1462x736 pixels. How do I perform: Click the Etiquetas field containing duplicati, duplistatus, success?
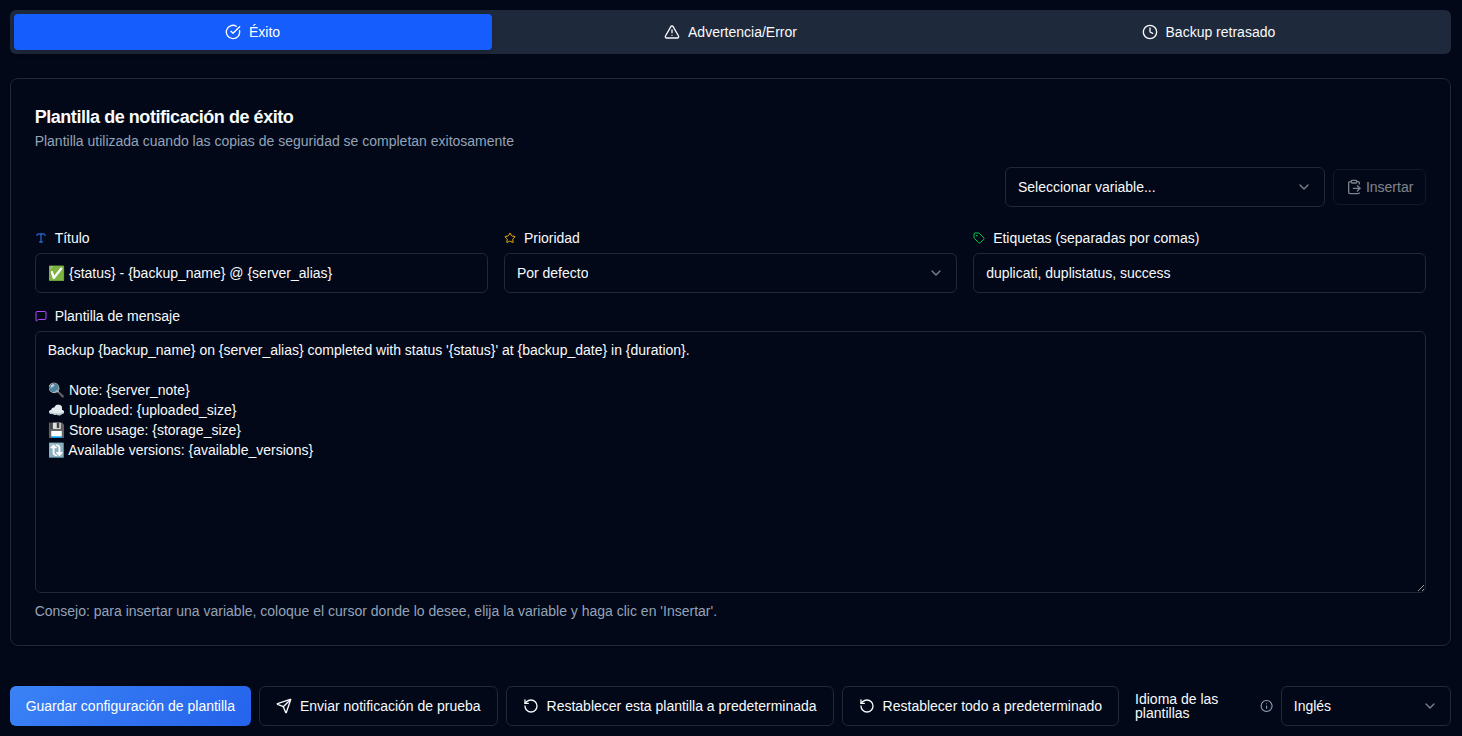(x=1198, y=272)
